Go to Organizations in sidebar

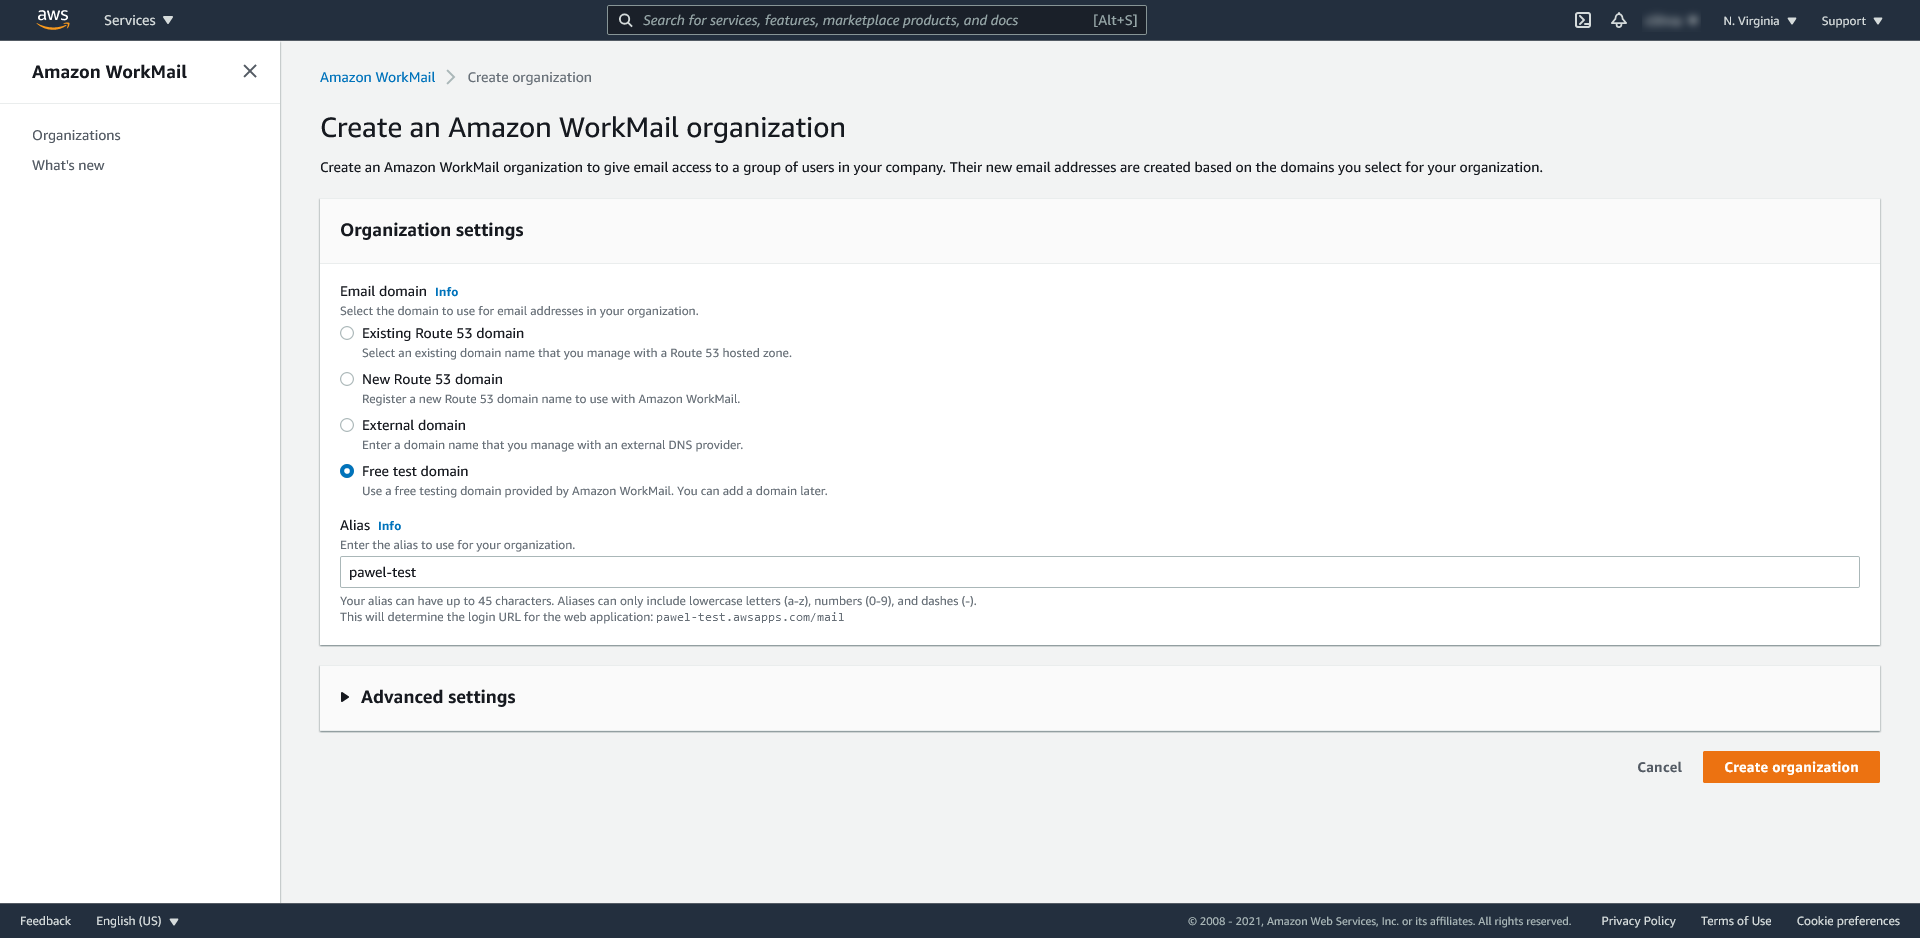point(76,135)
